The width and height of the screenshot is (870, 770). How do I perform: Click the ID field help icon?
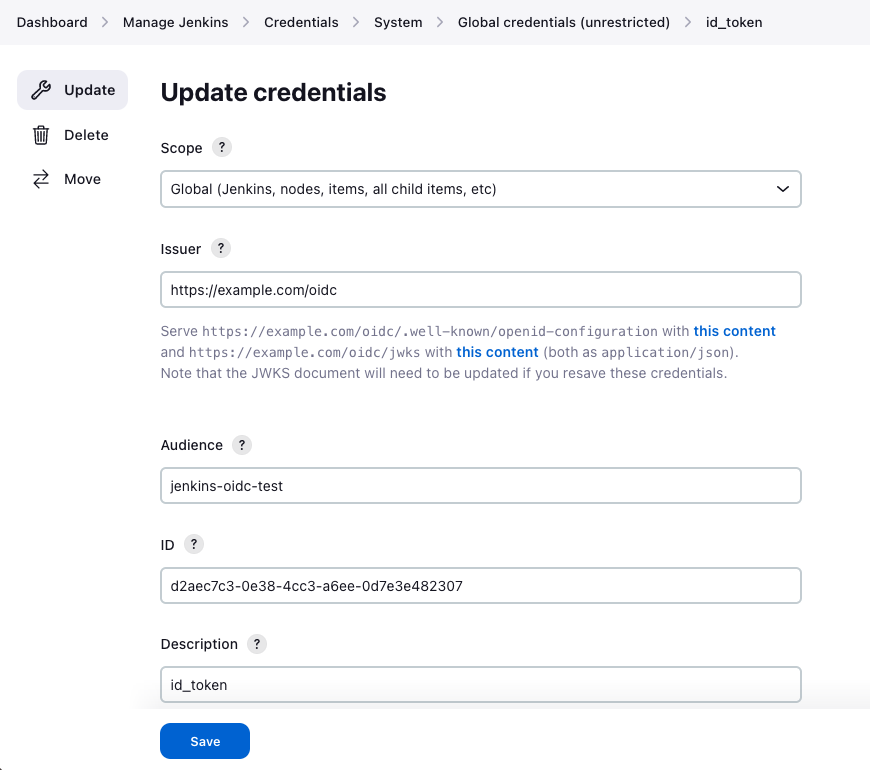click(x=194, y=544)
